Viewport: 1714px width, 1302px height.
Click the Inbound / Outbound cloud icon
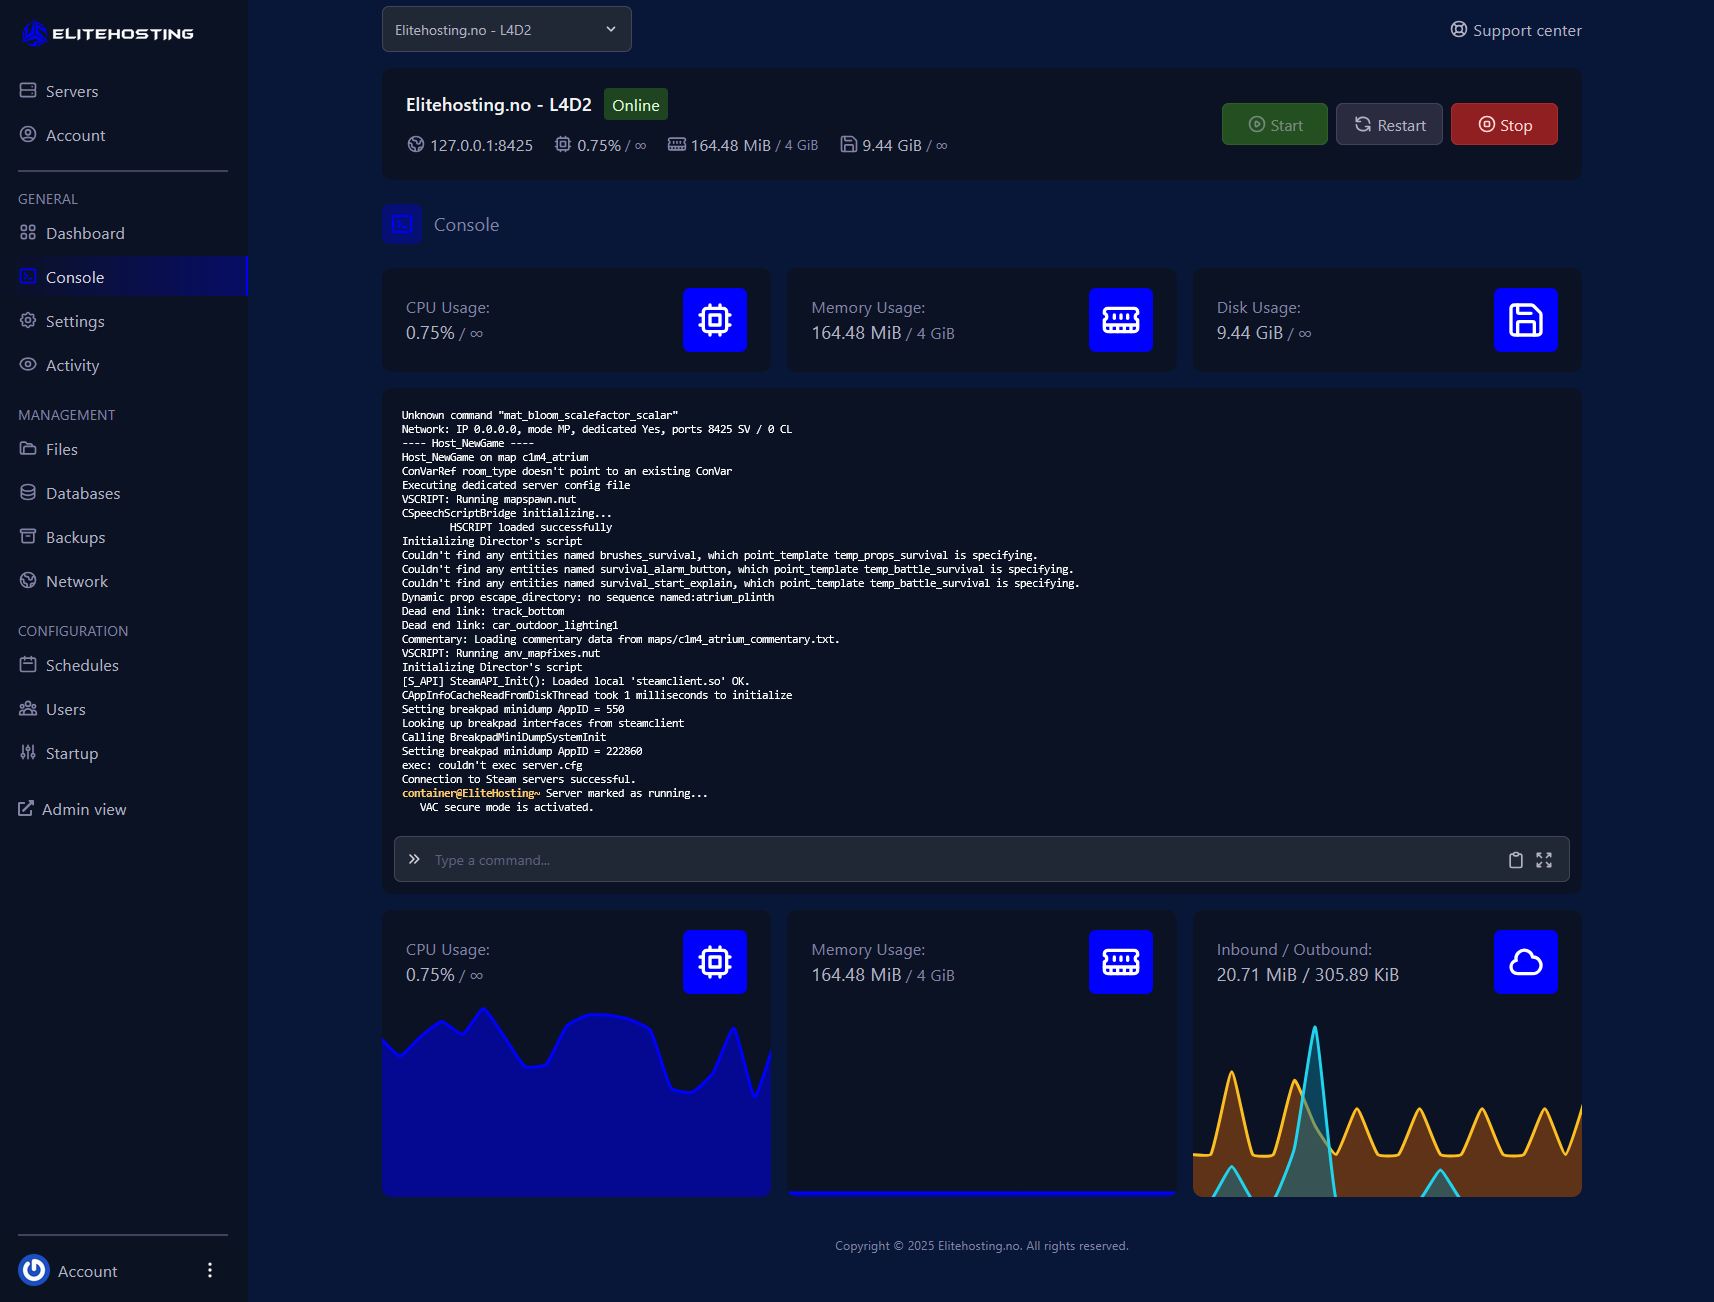tap(1526, 962)
